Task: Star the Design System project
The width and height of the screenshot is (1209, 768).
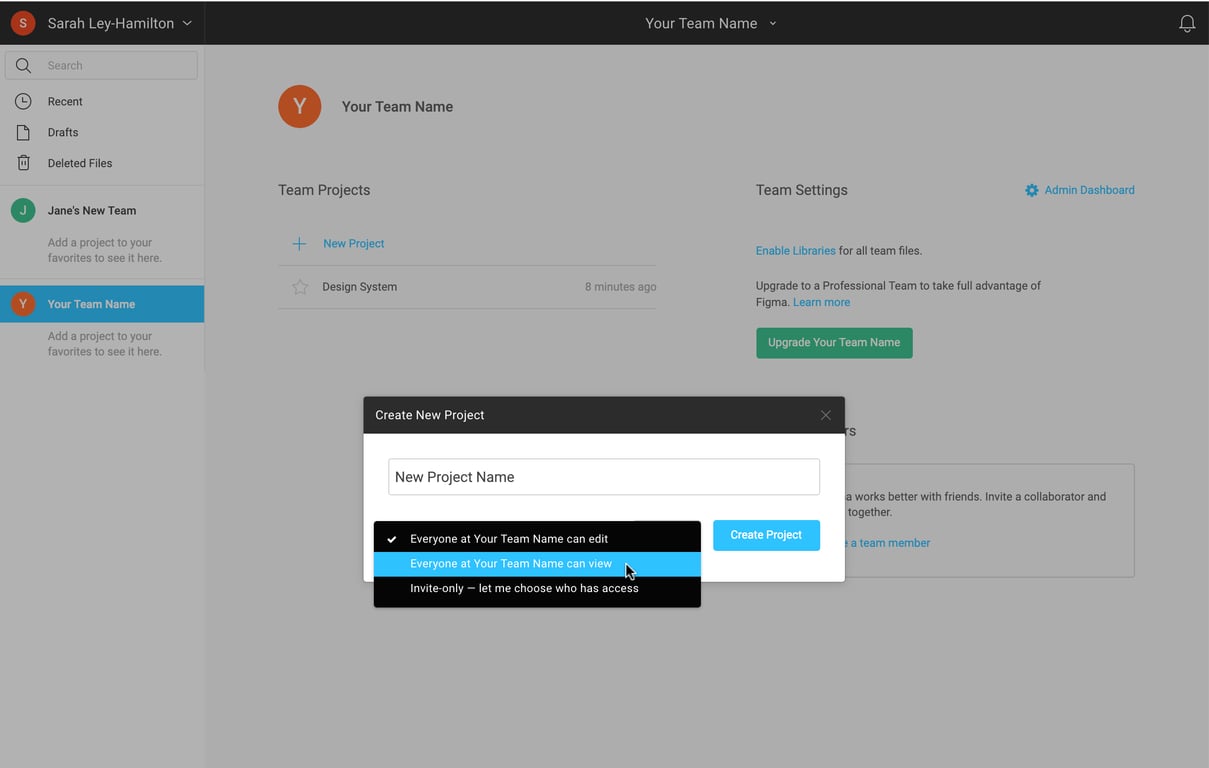Action: [x=300, y=287]
